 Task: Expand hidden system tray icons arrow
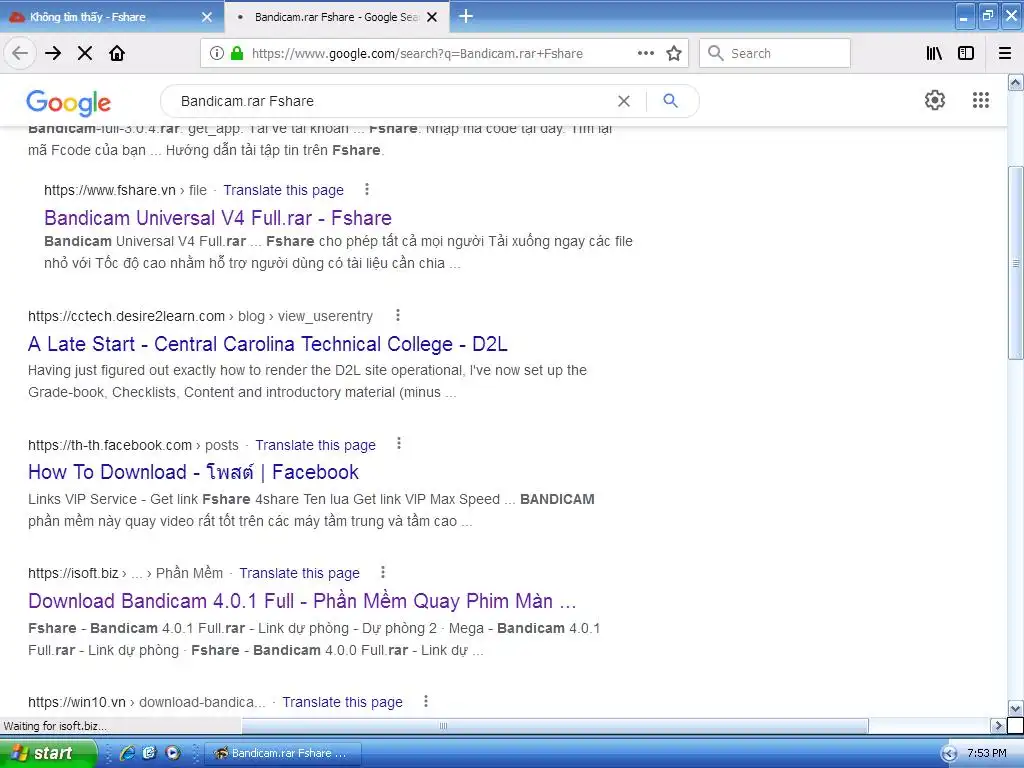point(949,754)
